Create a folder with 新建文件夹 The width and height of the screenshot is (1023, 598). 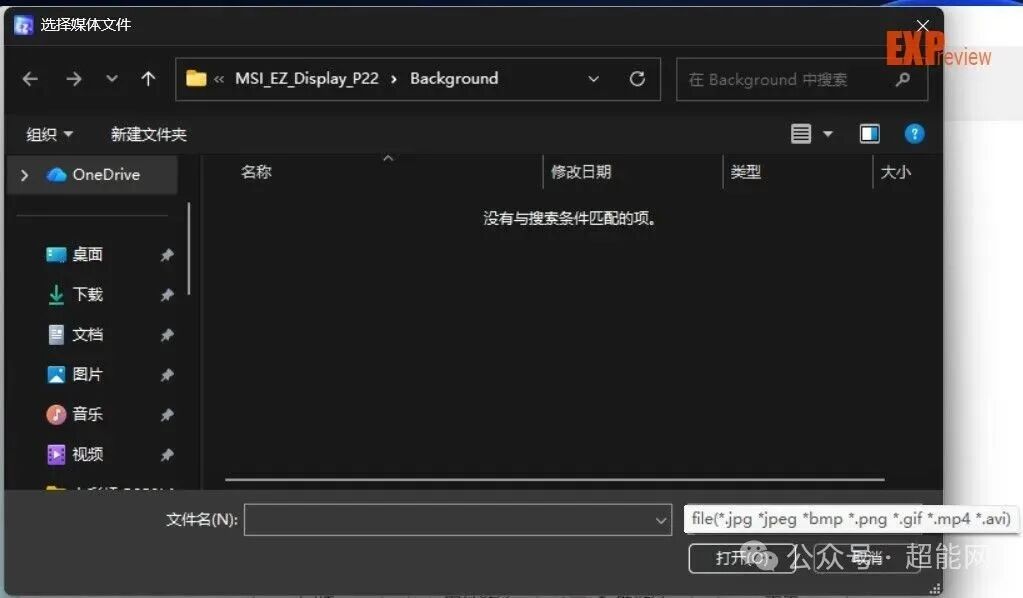149,134
